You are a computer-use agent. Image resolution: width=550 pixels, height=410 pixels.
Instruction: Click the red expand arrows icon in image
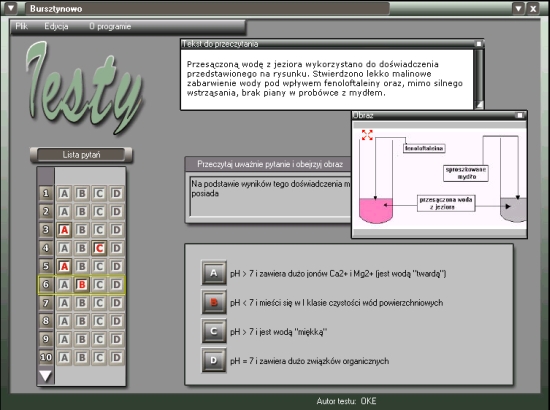tap(367, 135)
